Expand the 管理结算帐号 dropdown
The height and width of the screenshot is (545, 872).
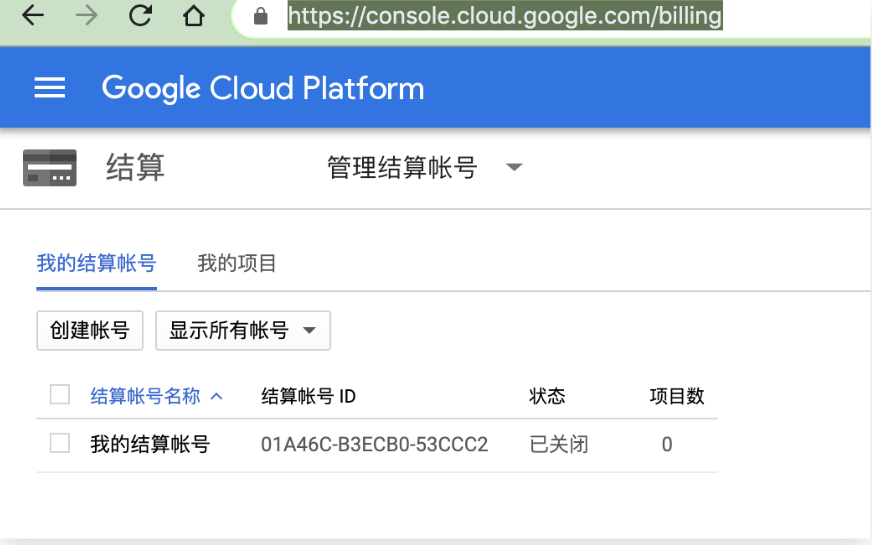(x=514, y=167)
